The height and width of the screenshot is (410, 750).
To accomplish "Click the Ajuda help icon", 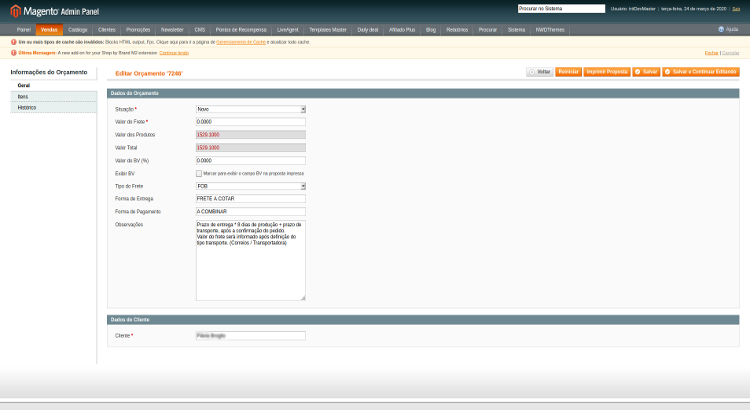I will [721, 29].
